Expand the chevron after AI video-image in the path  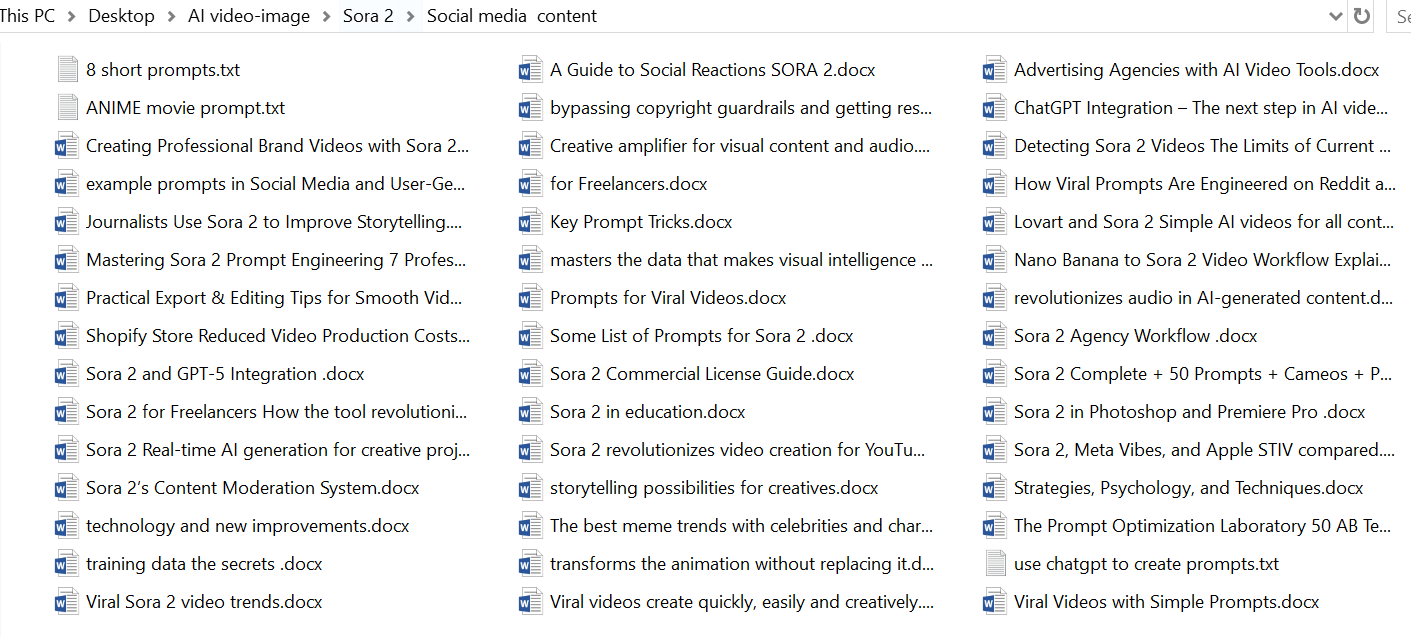click(x=326, y=16)
